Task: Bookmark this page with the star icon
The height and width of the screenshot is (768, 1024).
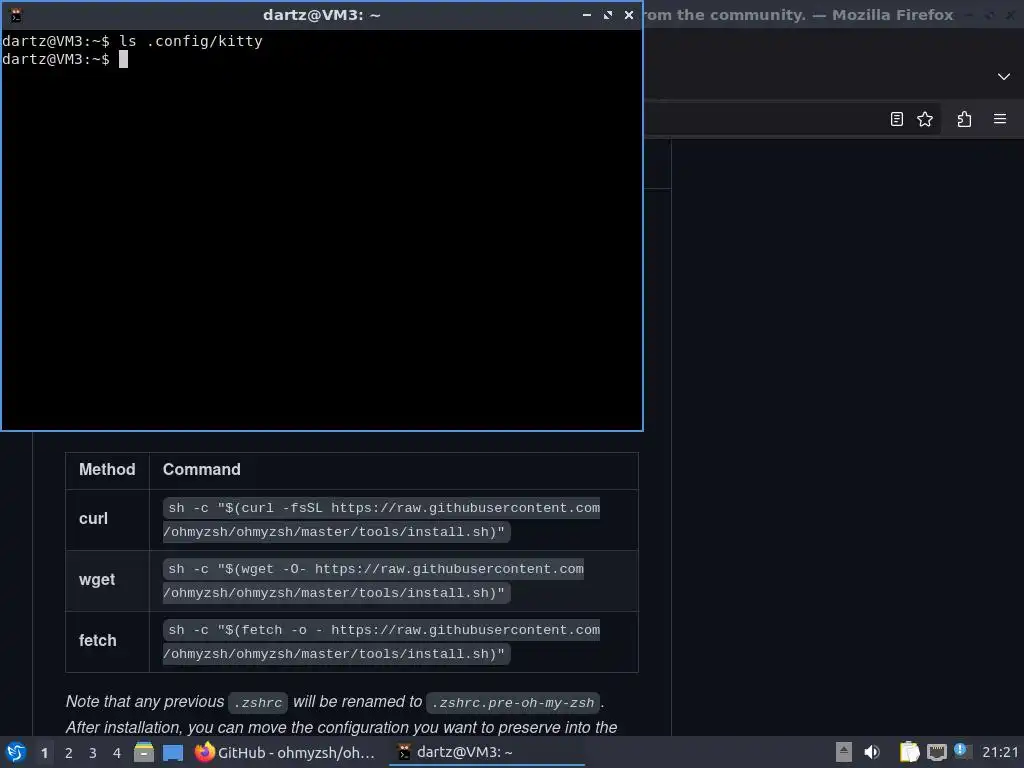Action: [925, 119]
